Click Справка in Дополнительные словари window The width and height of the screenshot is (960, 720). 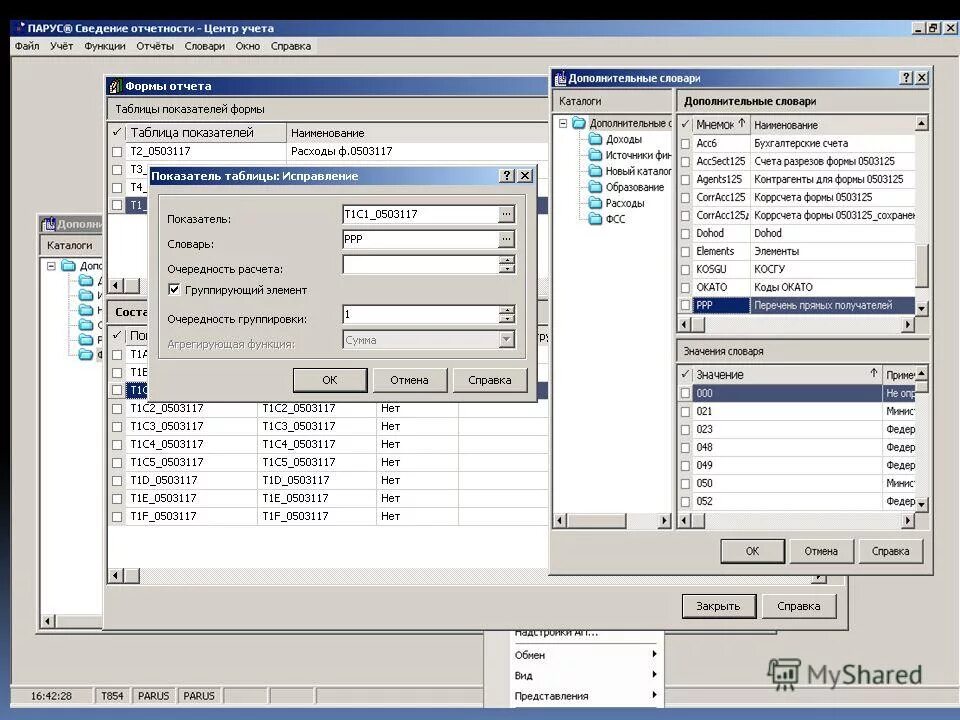[x=890, y=551]
